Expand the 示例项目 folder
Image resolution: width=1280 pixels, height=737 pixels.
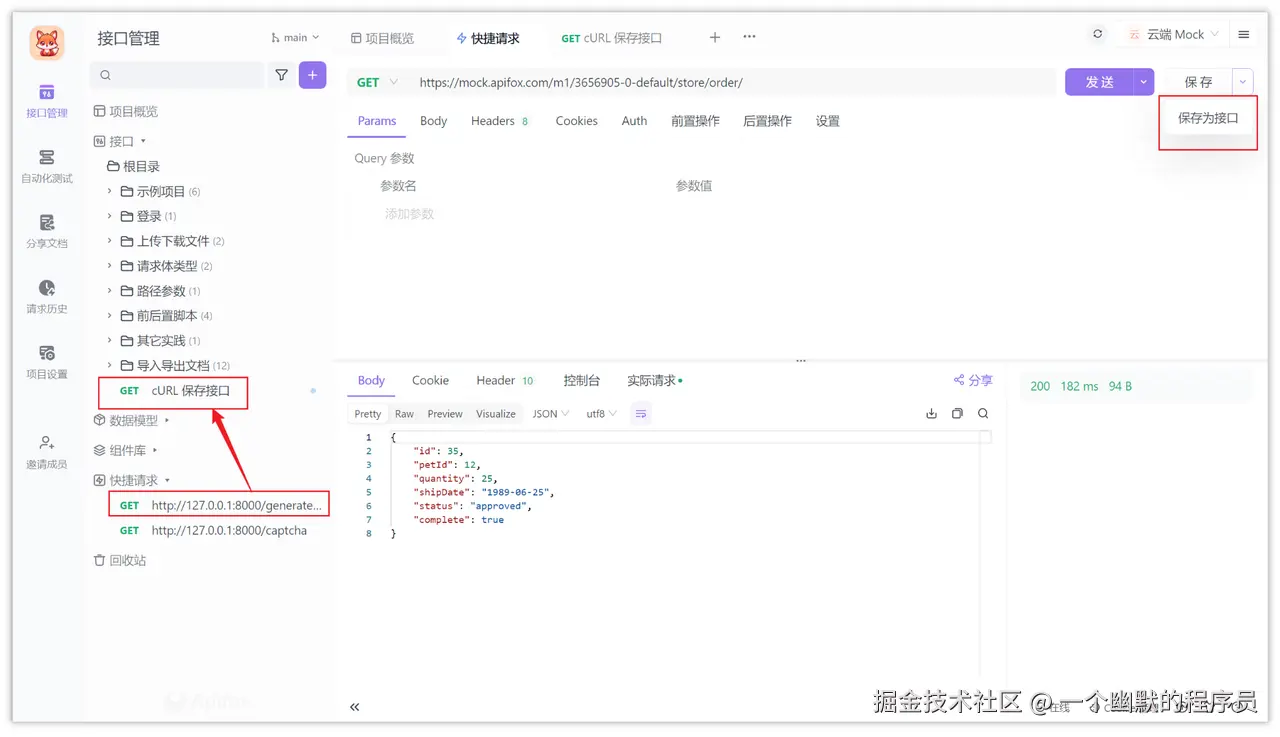(x=110, y=191)
